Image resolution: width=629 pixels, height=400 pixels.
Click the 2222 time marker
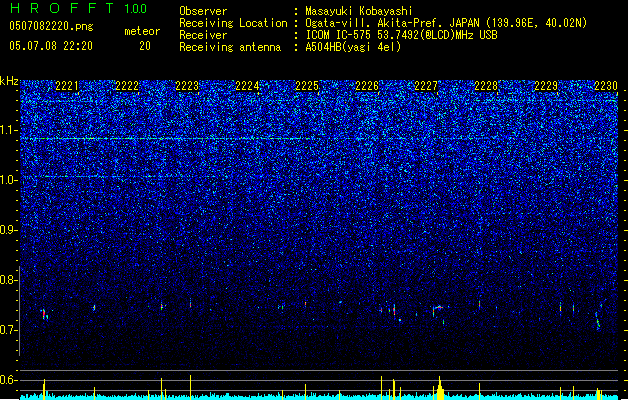click(x=127, y=86)
